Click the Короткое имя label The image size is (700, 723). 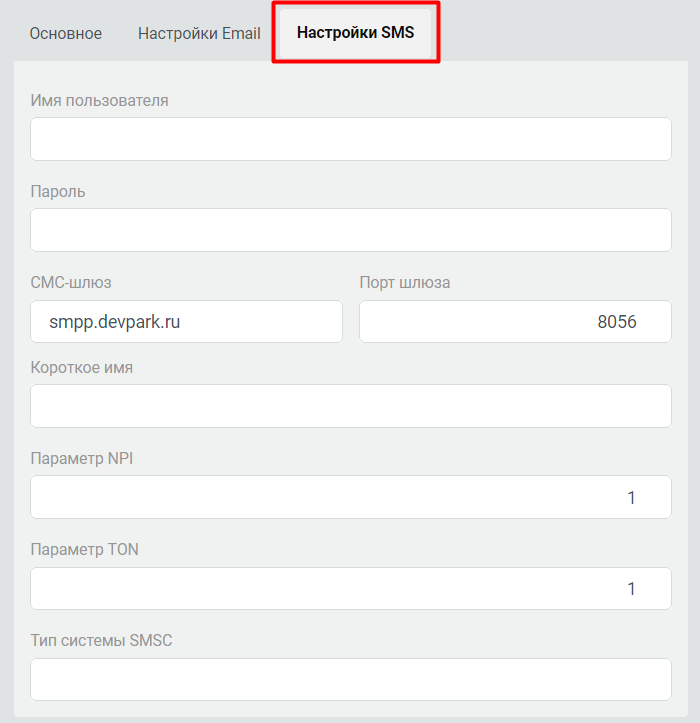pyautogui.click(x=81, y=367)
